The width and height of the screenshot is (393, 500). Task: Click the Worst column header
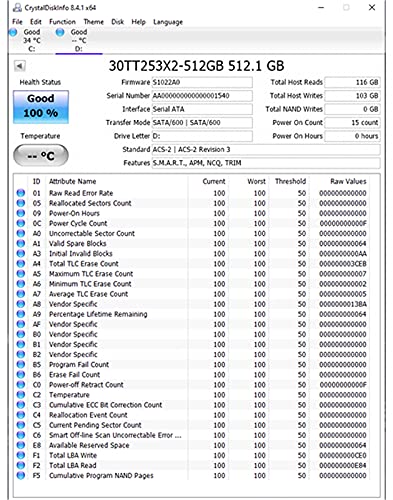tap(256, 181)
